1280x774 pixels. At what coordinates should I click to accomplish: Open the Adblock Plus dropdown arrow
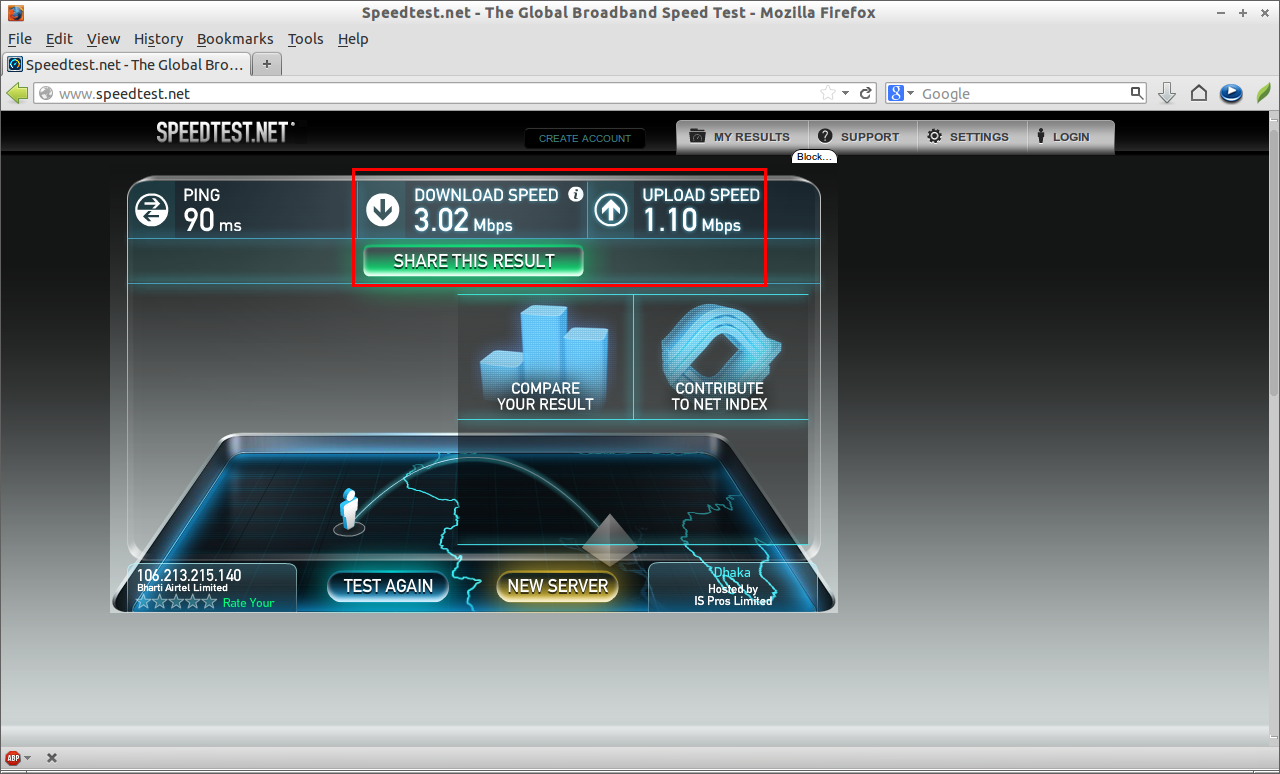pyautogui.click(x=27, y=758)
